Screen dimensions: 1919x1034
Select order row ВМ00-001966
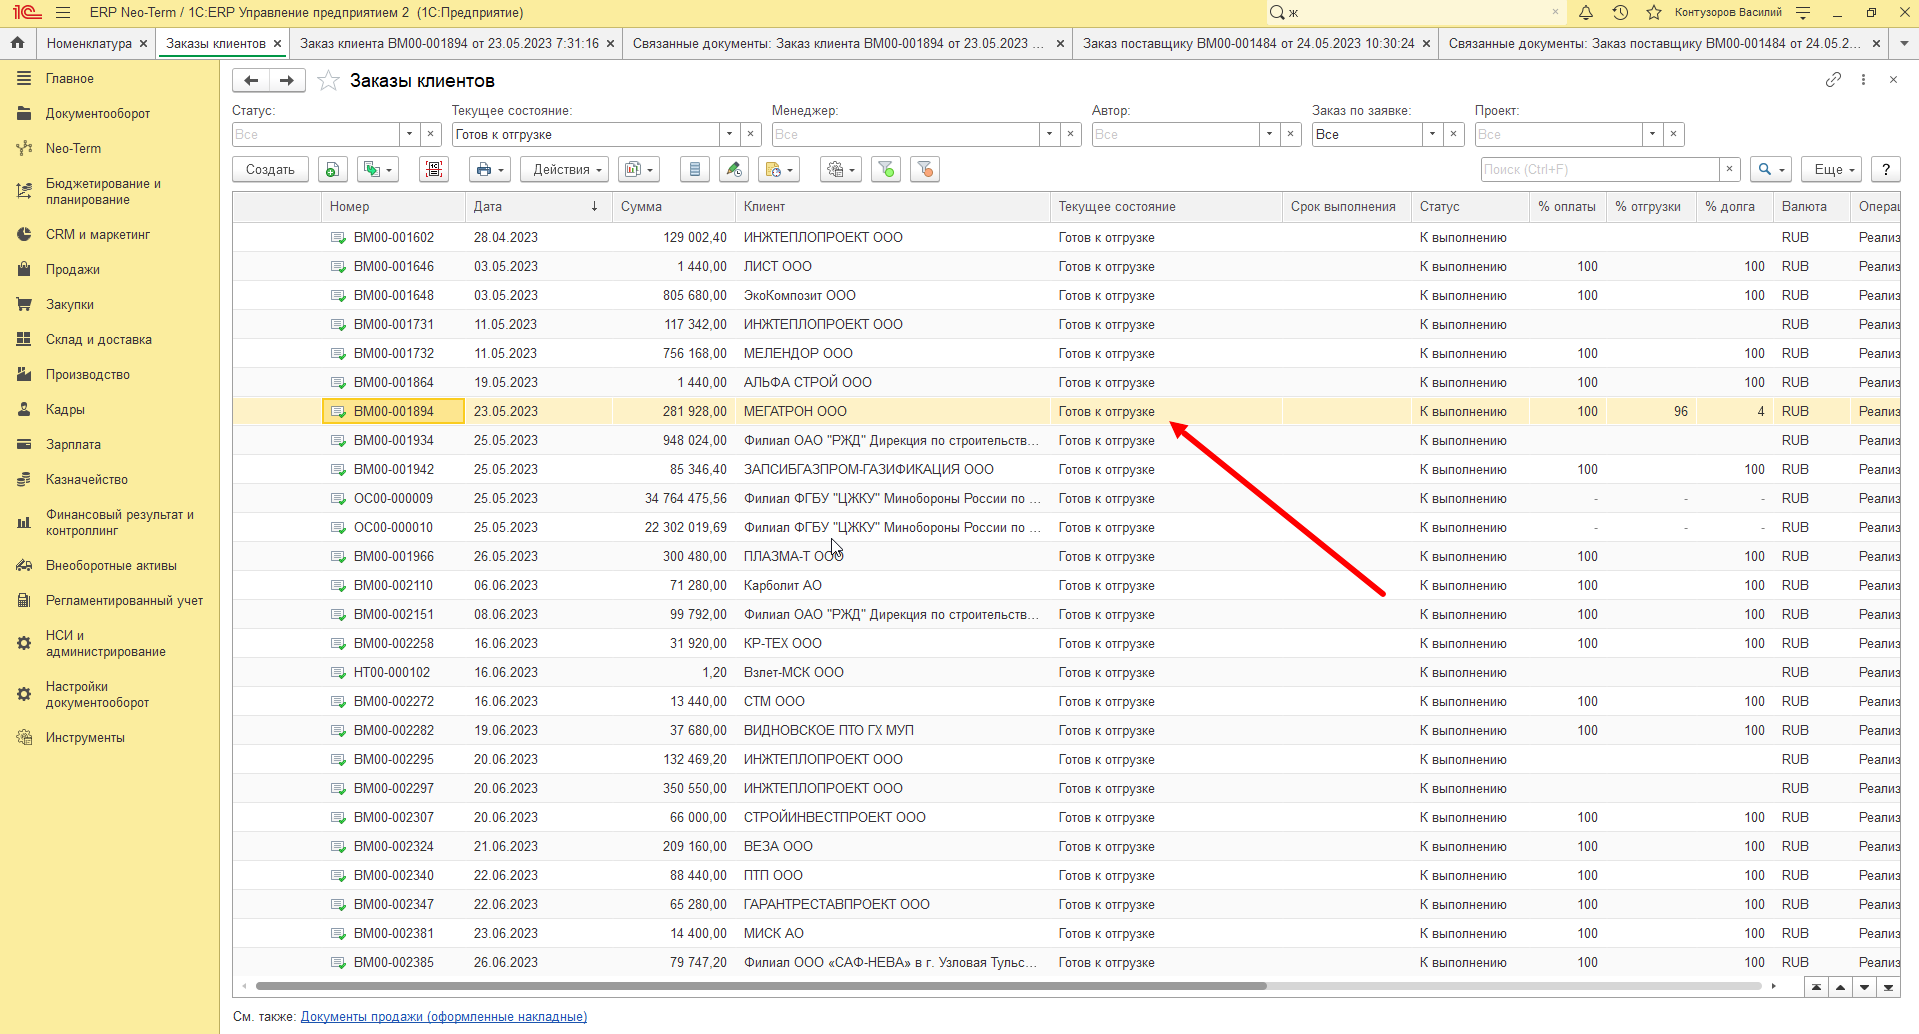point(1066,557)
